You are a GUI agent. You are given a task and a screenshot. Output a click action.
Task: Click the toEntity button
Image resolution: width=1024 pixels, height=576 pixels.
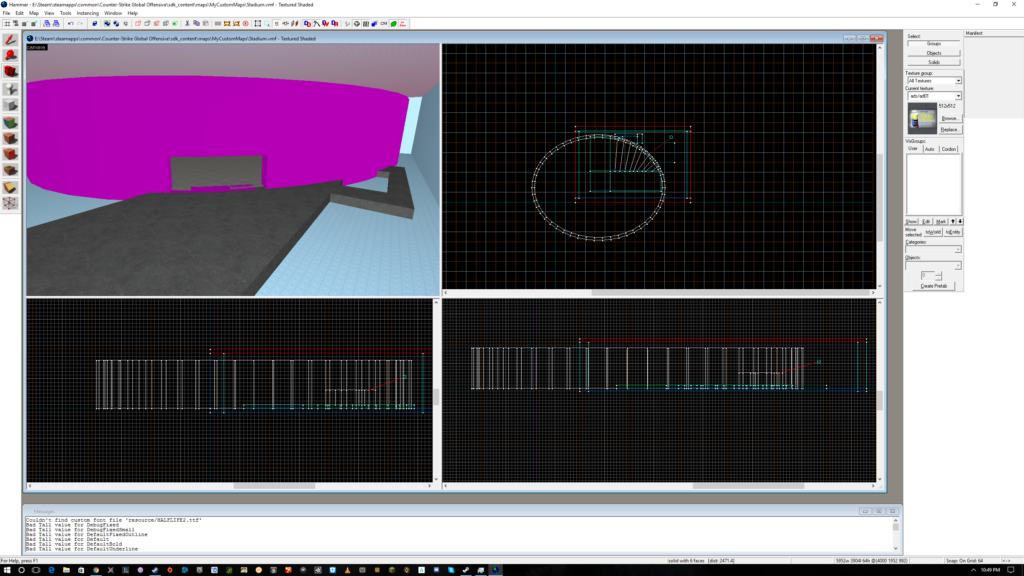click(953, 232)
